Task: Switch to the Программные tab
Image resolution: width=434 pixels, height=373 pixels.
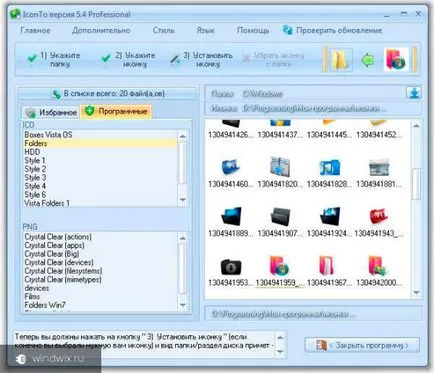Action: pos(116,111)
